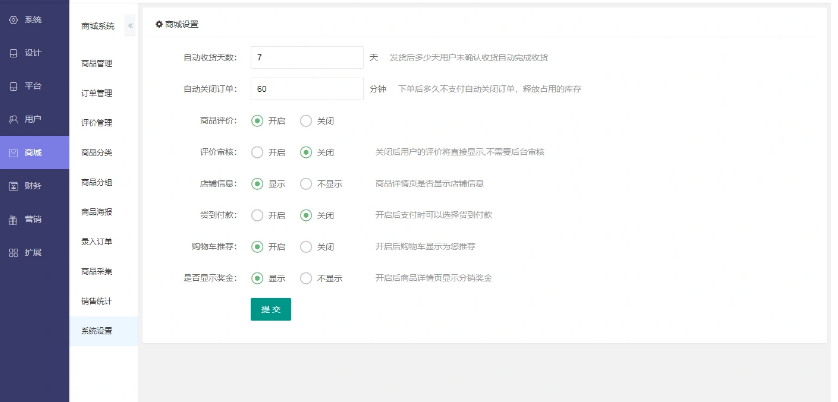This screenshot has width=838, height=402.
Task: Open the 系统 section in sidebar
Action: tap(27, 19)
